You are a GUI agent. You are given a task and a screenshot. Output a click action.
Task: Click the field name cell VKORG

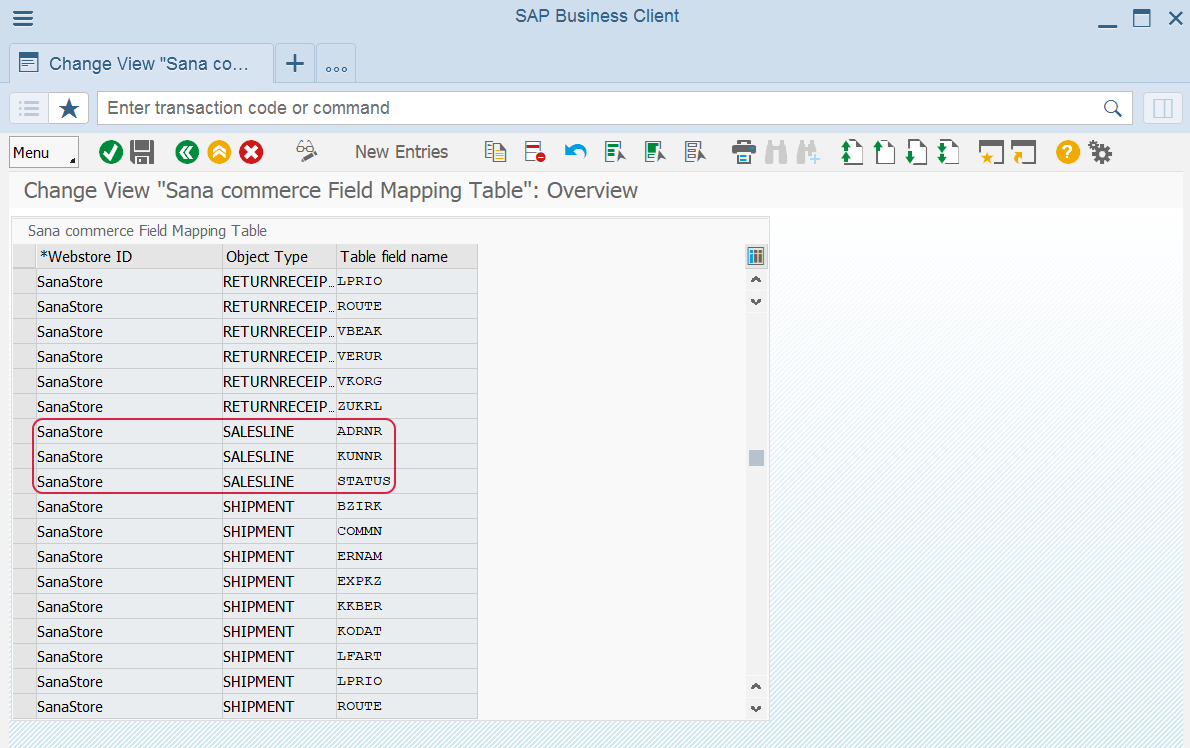pyautogui.click(x=407, y=382)
